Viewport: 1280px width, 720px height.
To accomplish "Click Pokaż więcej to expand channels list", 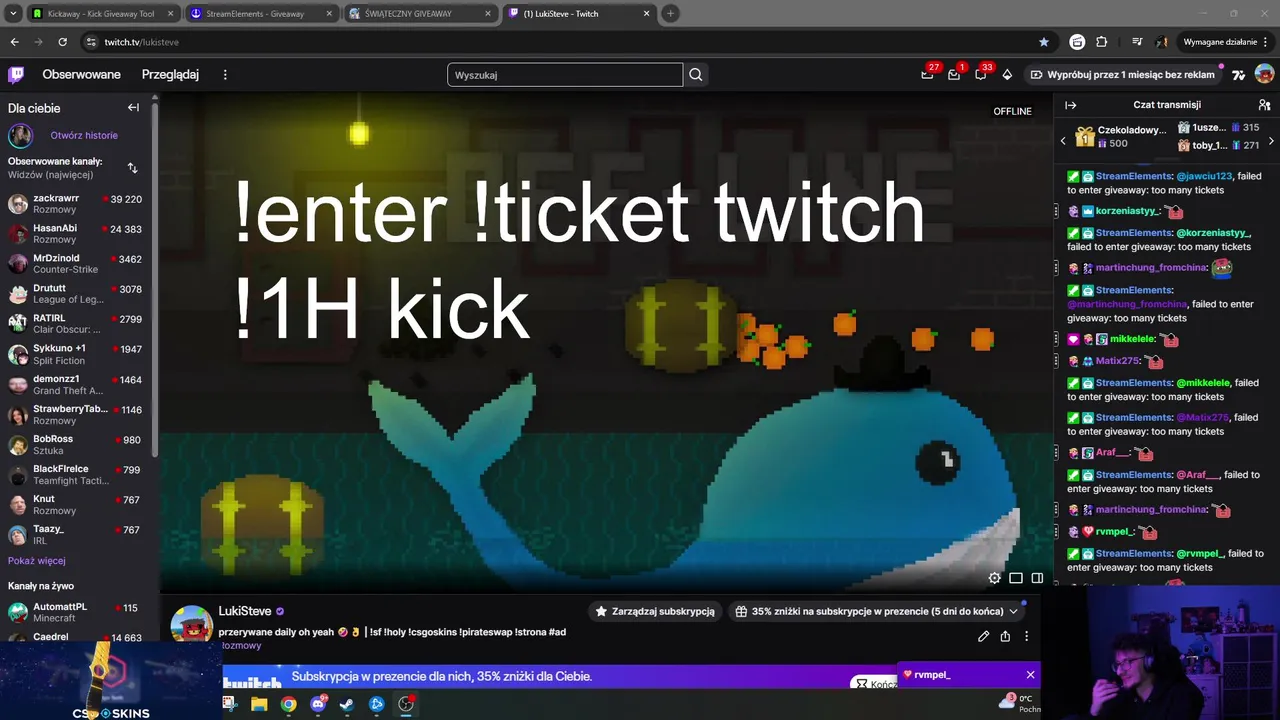I will click(x=37, y=561).
